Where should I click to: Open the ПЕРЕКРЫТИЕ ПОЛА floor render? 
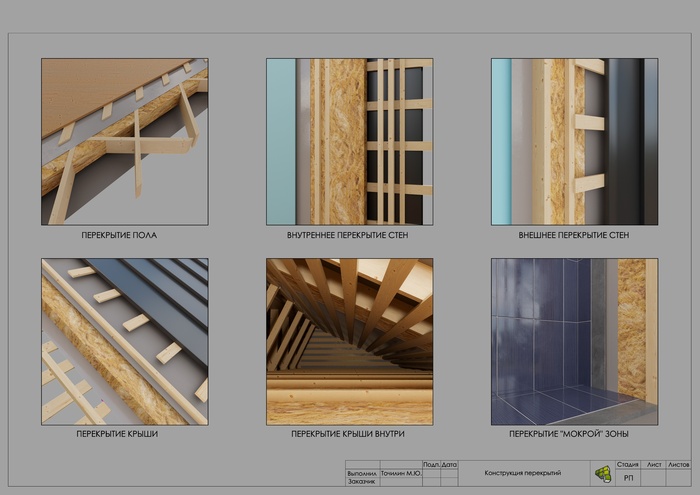click(125, 141)
